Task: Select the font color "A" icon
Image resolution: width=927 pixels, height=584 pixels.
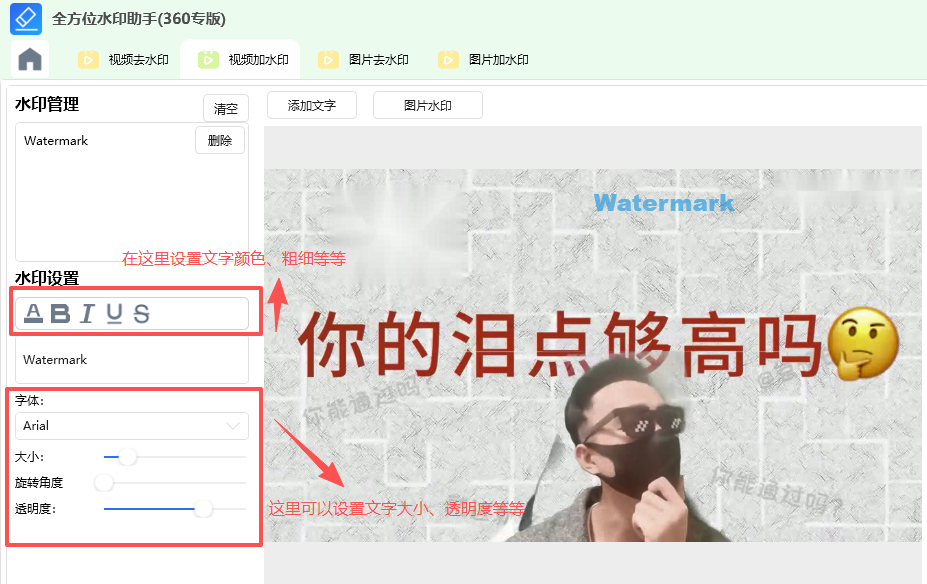Action: click(33, 313)
